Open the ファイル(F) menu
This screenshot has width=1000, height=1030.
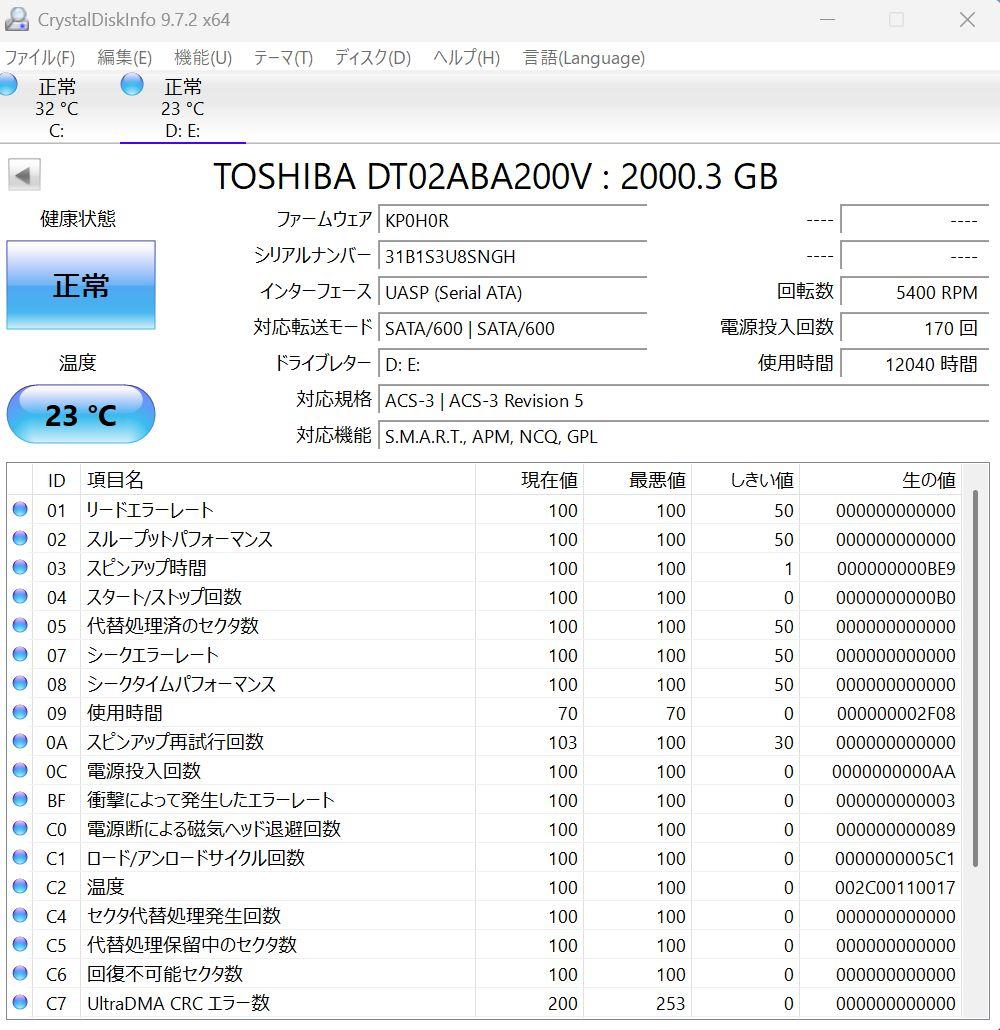click(41, 58)
